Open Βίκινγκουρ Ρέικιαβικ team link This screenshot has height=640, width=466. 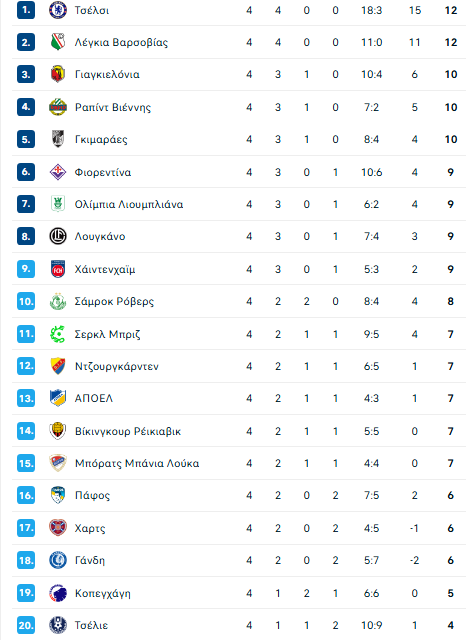[x=128, y=431]
